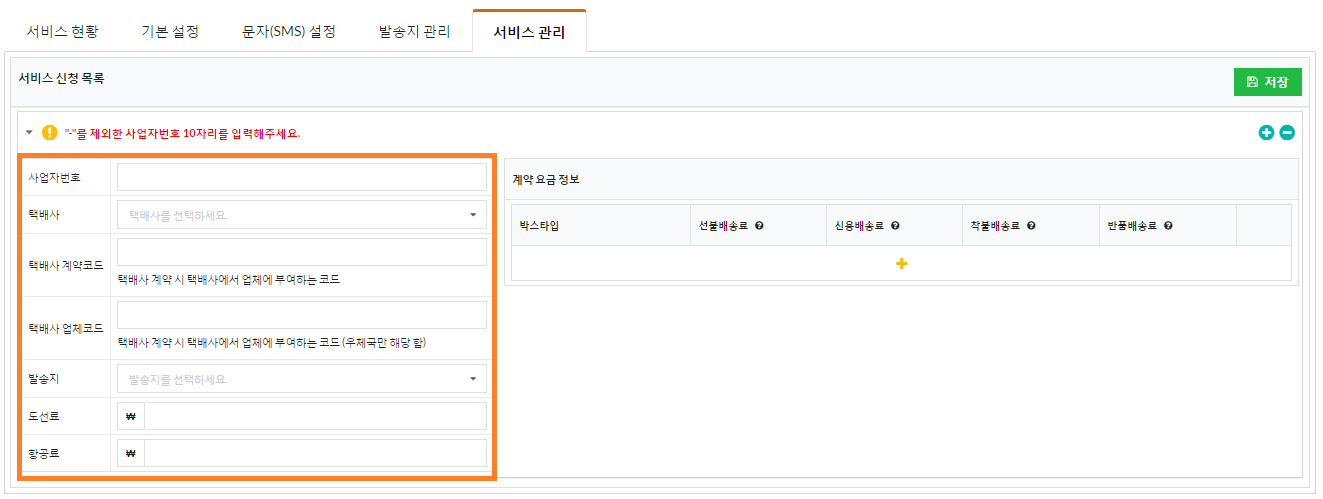Click help icon next to 반품배송료
Screen dimensions: 1323x499
point(1167,226)
